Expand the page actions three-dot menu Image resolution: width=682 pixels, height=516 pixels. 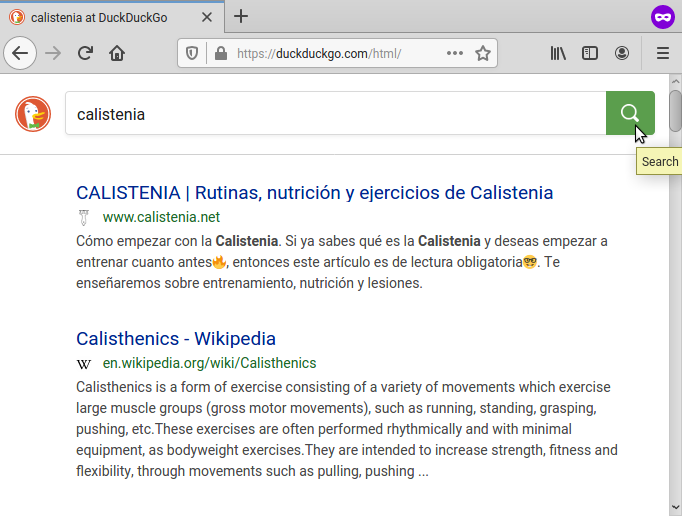click(x=454, y=54)
